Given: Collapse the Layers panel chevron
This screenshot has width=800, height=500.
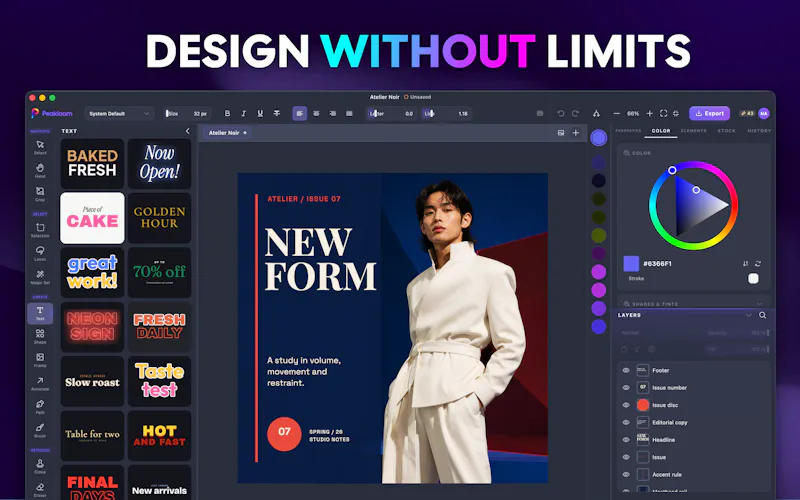Looking at the screenshot, I should tap(748, 315).
